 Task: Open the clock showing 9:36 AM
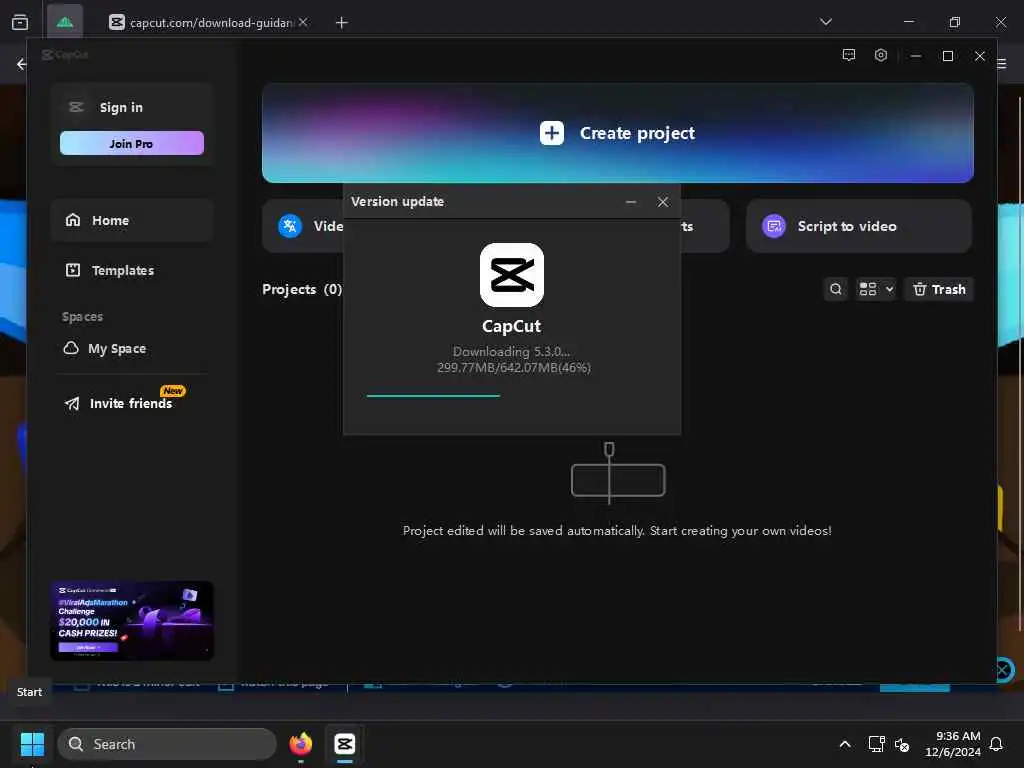point(953,744)
